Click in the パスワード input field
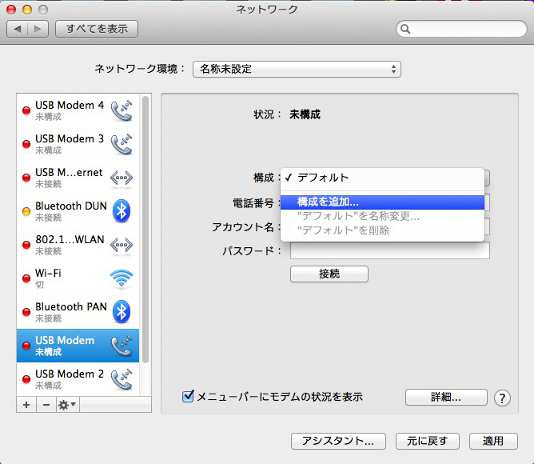The image size is (534, 464). [390, 251]
